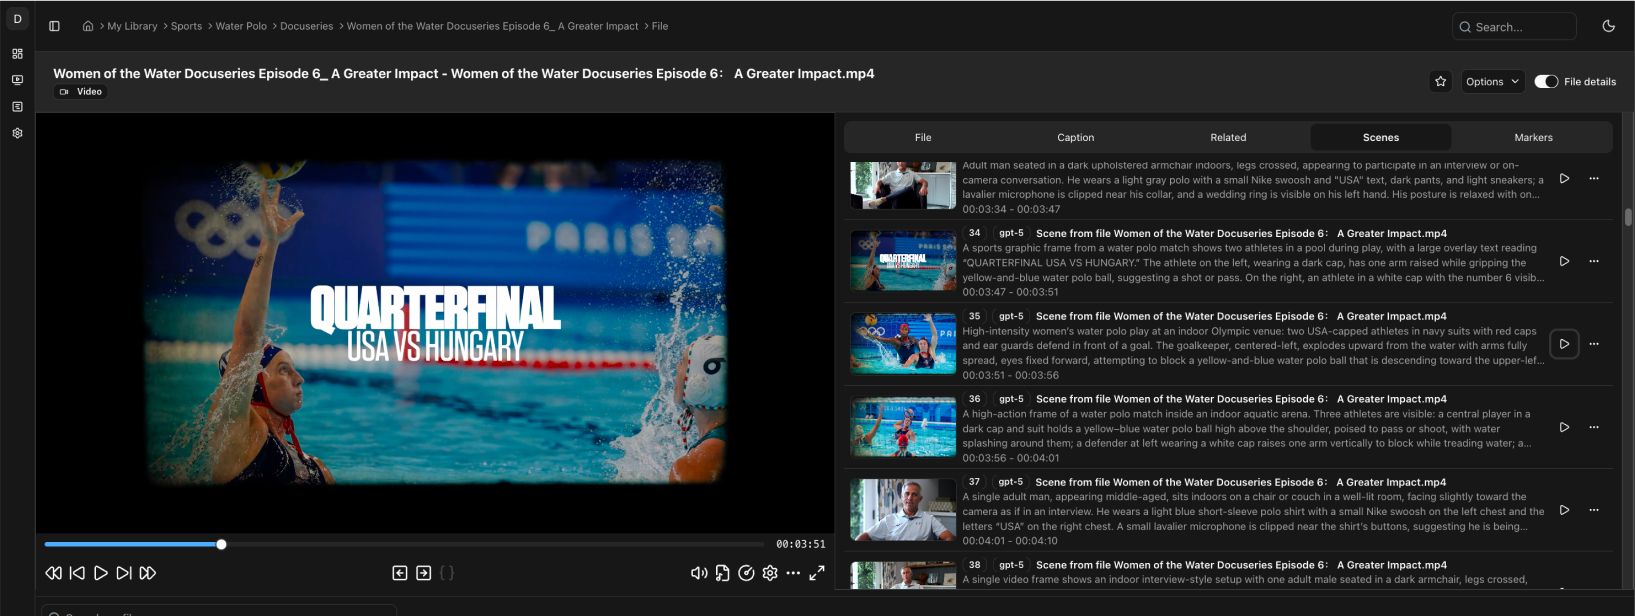Click the video progress slider handle

click(221, 544)
